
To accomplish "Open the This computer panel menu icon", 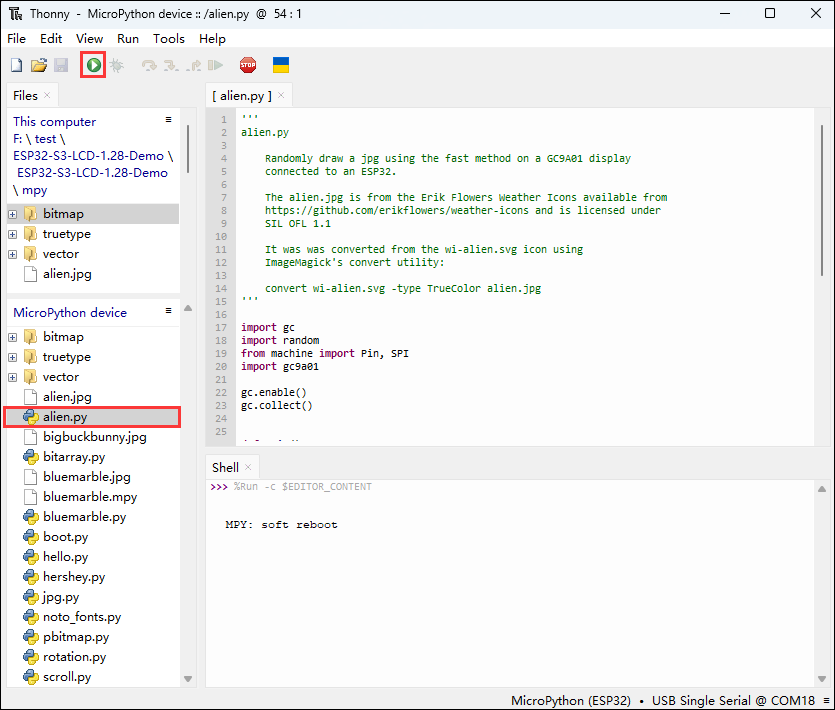I will [169, 119].
